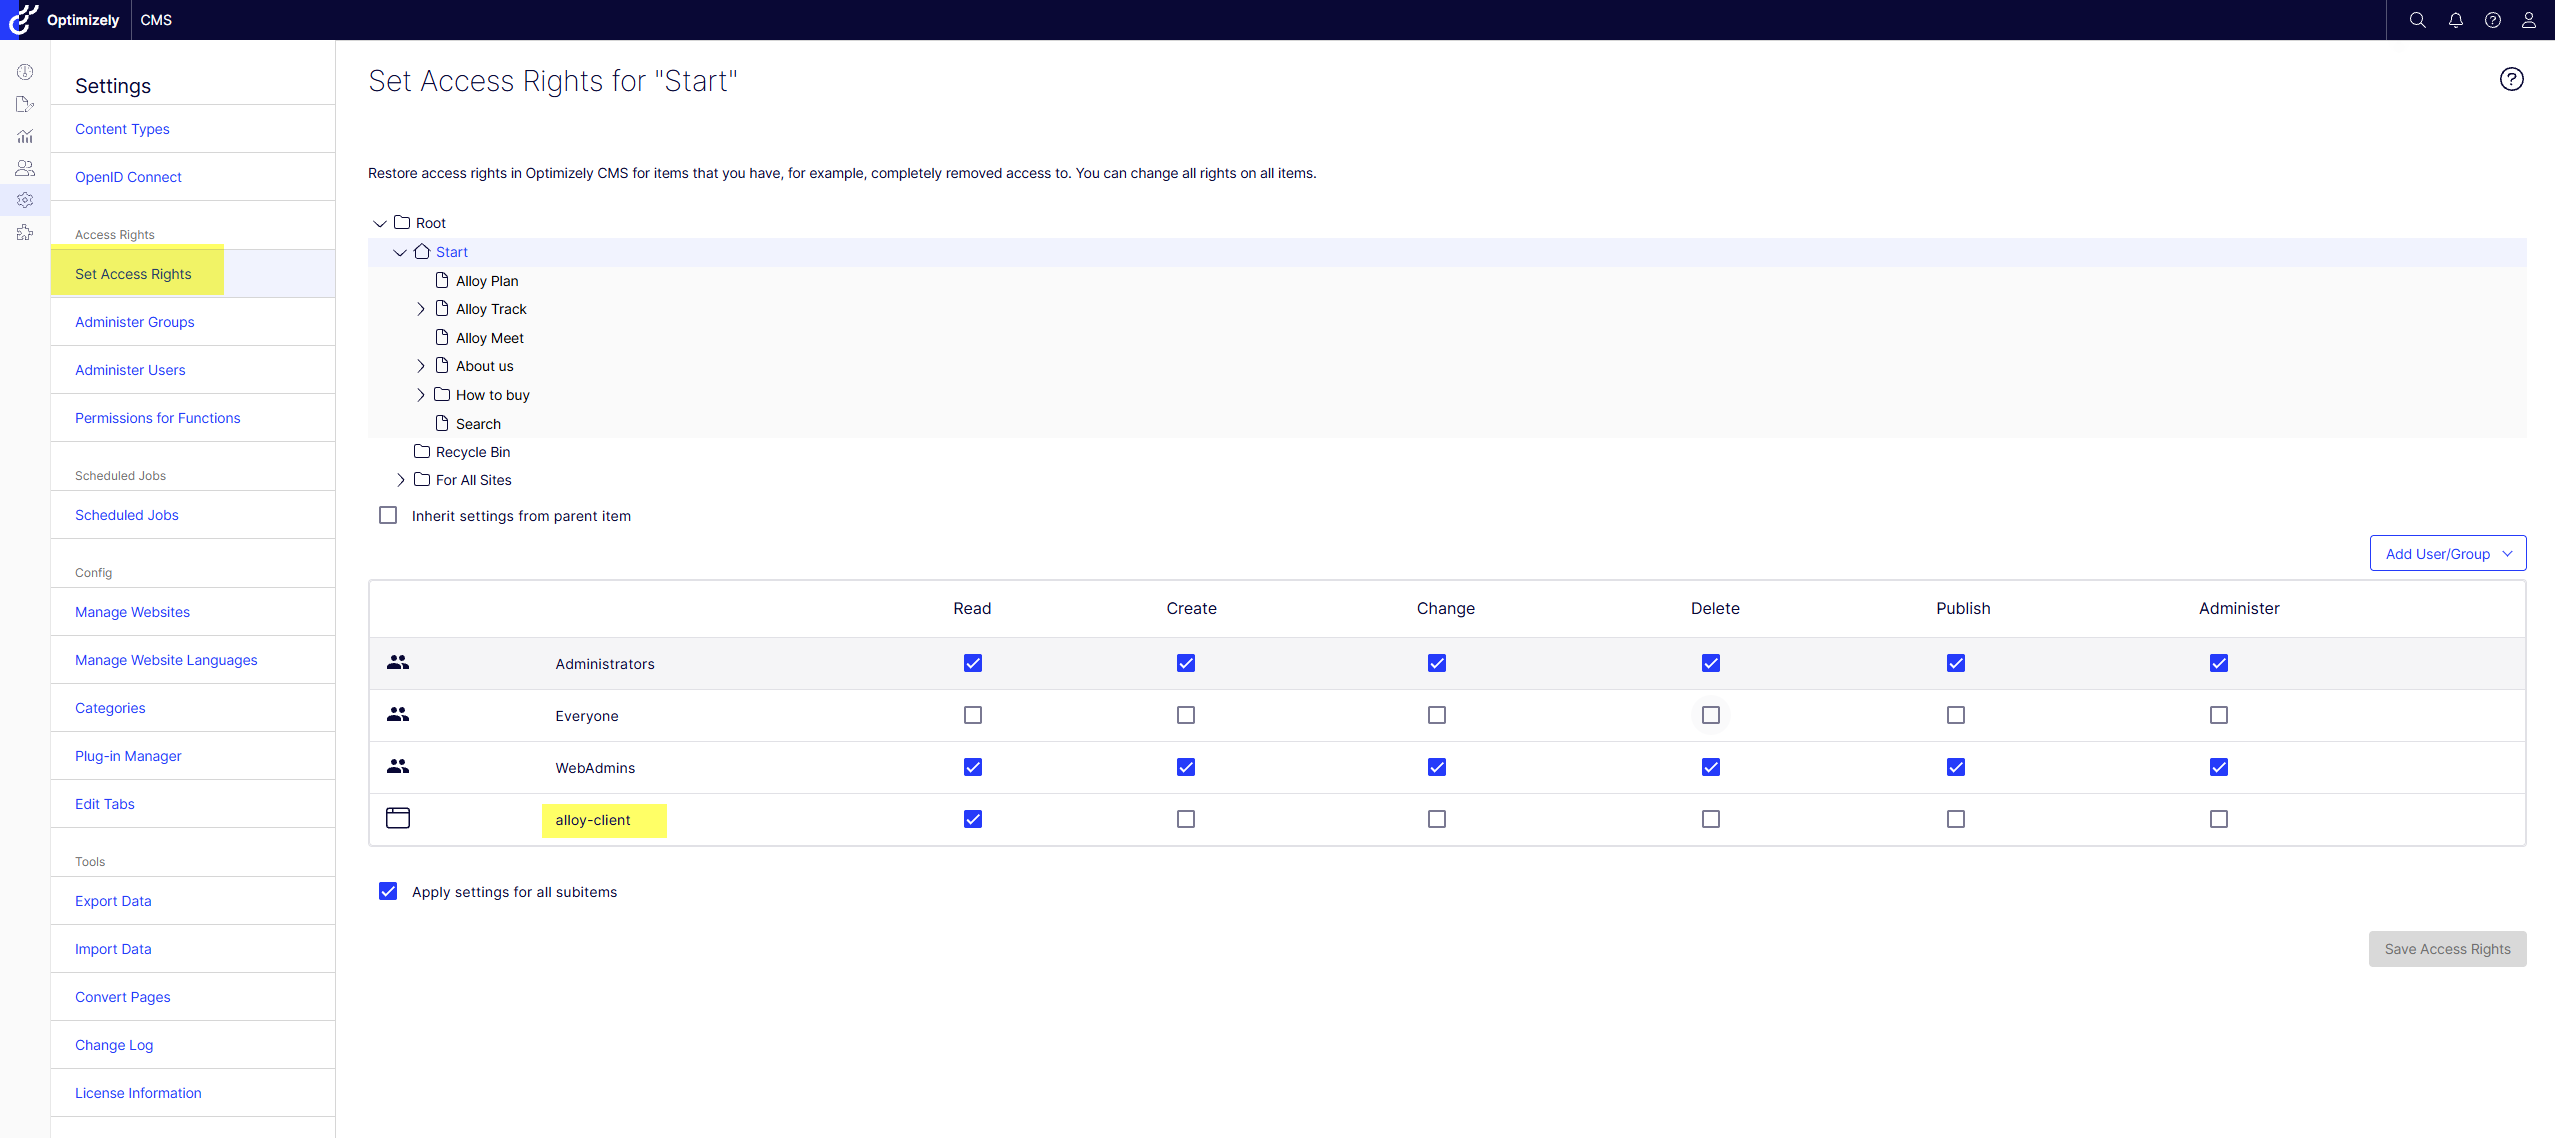Click the Everyone group icon
The width and height of the screenshot is (2555, 1138).
coord(398,714)
